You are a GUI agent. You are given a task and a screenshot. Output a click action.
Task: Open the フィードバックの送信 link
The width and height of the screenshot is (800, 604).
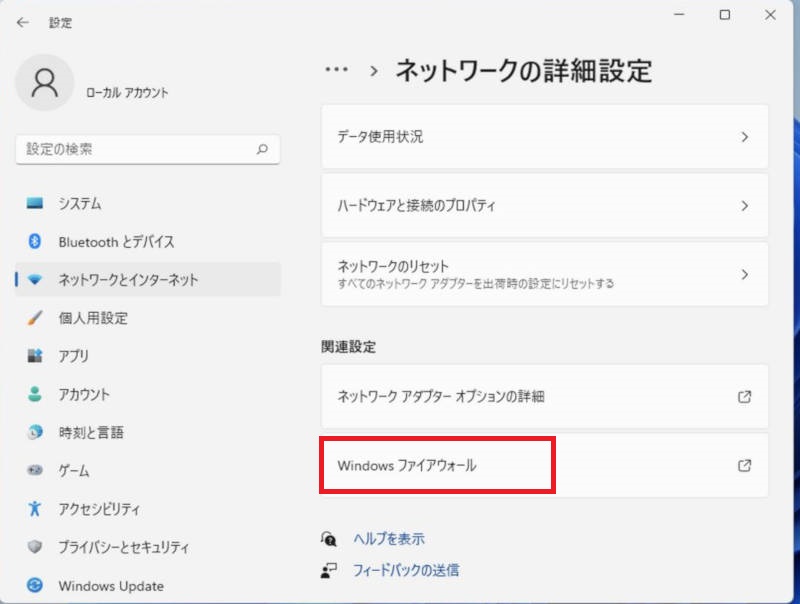coord(406,570)
